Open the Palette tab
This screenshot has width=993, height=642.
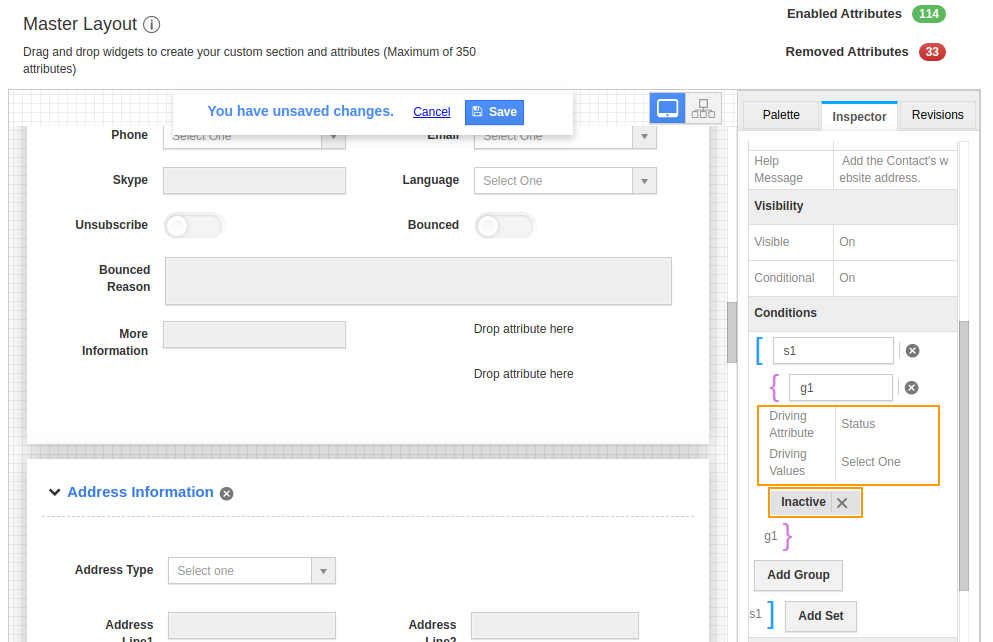pos(781,115)
